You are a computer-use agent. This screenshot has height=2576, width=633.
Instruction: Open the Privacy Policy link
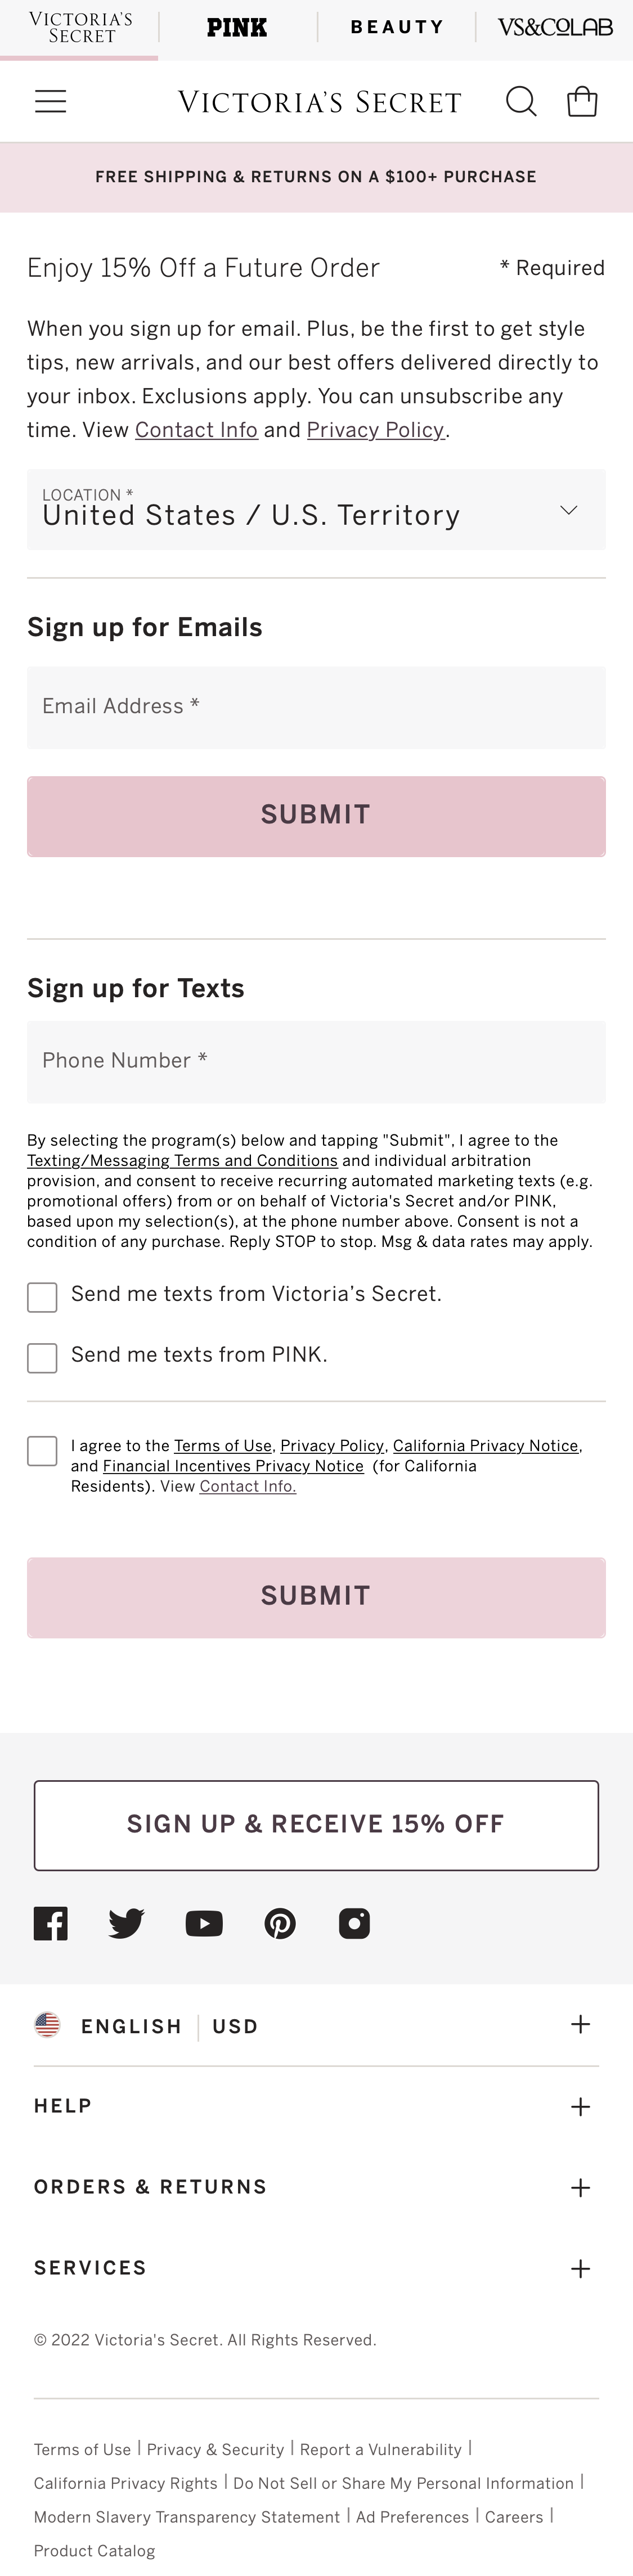tap(376, 430)
